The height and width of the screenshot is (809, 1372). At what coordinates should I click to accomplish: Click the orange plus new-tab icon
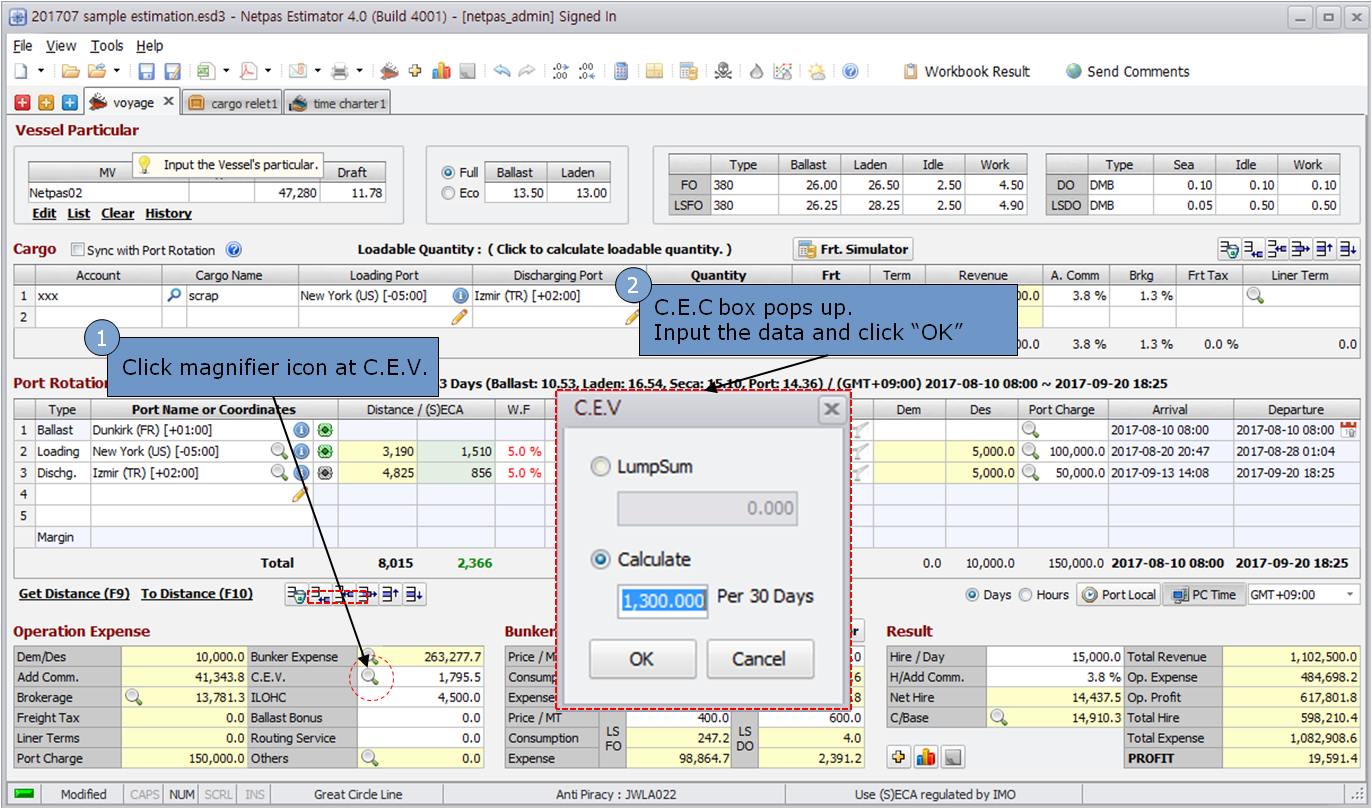46,102
